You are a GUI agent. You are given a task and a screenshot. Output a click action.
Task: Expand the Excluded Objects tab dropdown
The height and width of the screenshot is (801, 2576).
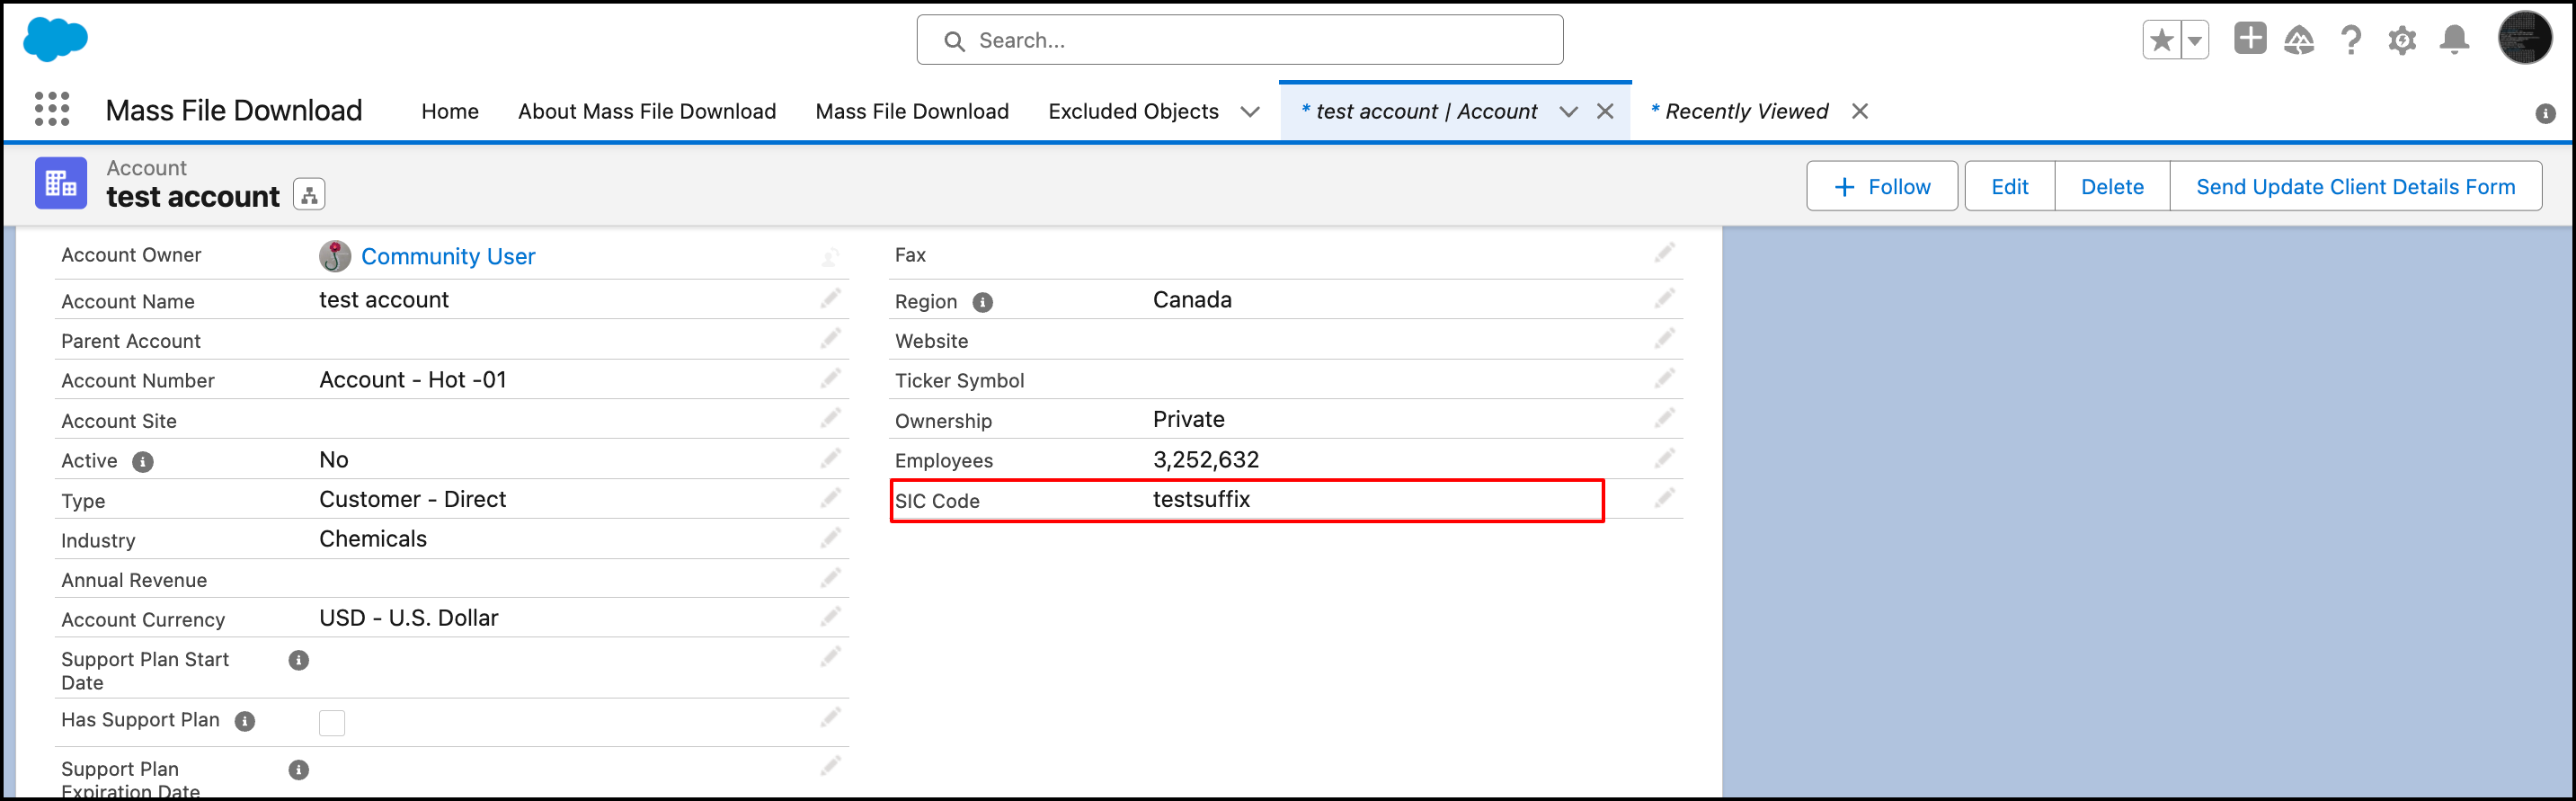[1249, 112]
